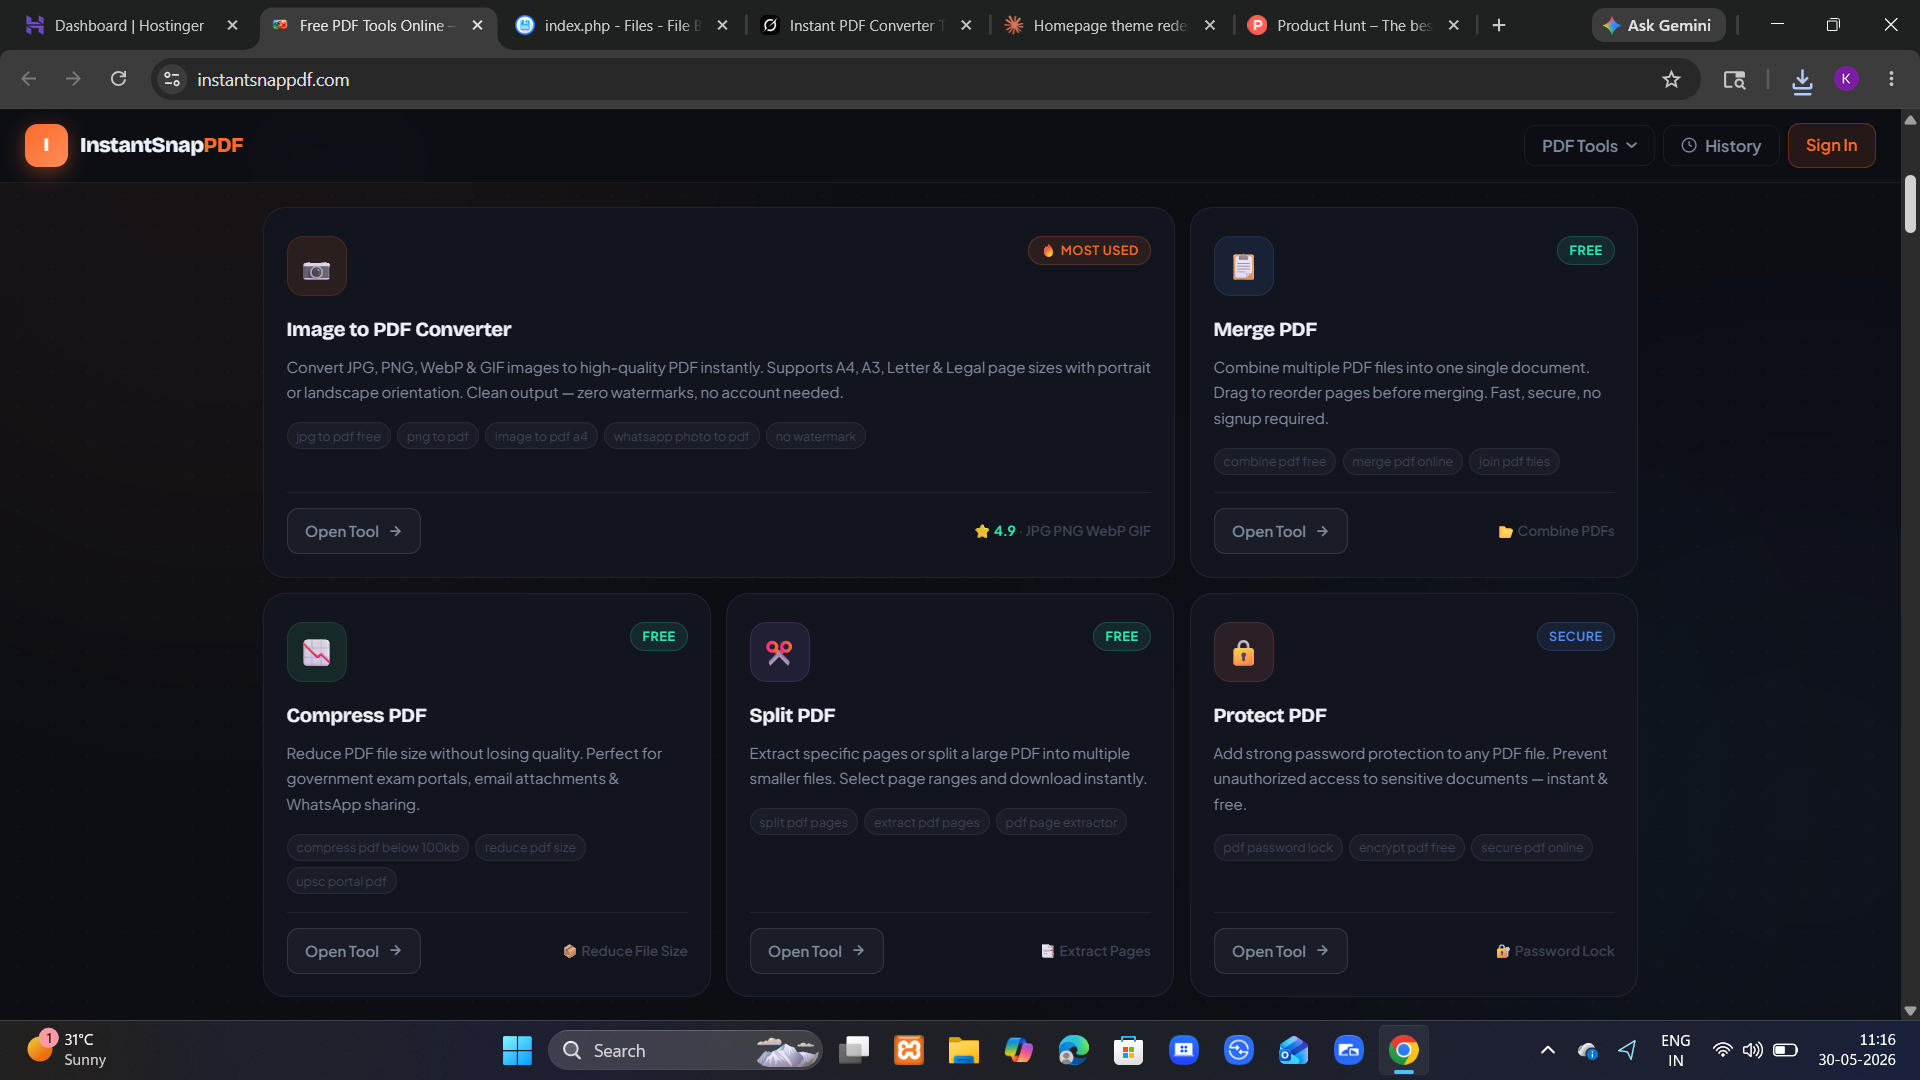Open Tool for Split PDF

[816, 951]
